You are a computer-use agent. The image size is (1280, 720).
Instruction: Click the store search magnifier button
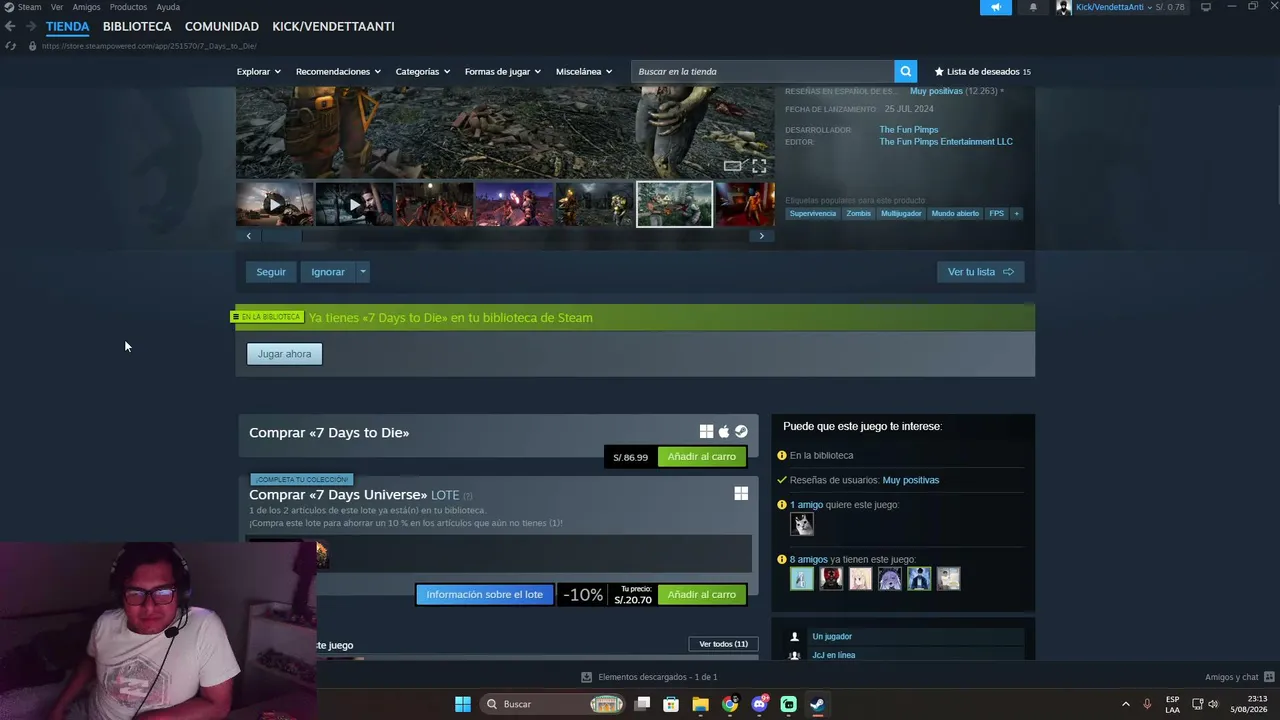[x=905, y=71]
